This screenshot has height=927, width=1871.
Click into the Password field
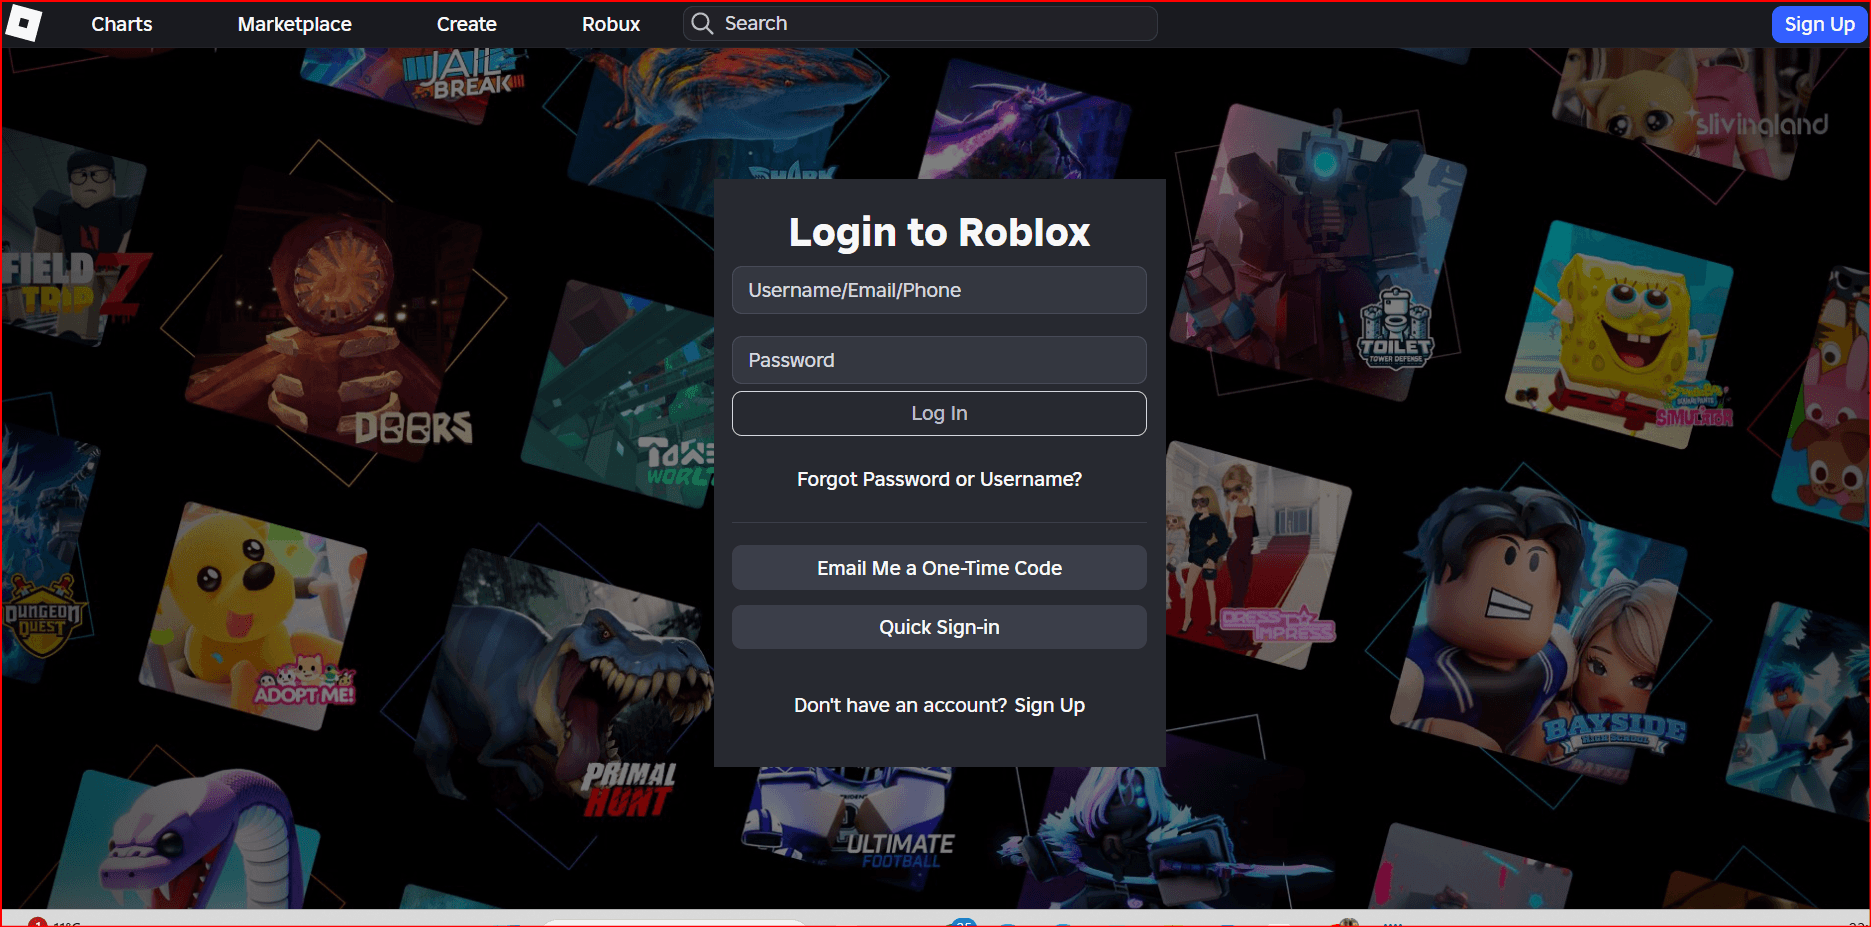click(938, 360)
